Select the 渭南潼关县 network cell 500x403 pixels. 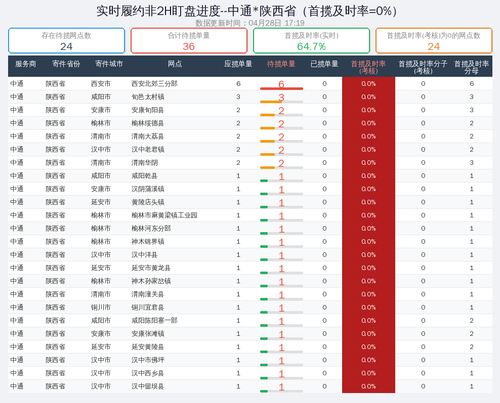point(148,294)
